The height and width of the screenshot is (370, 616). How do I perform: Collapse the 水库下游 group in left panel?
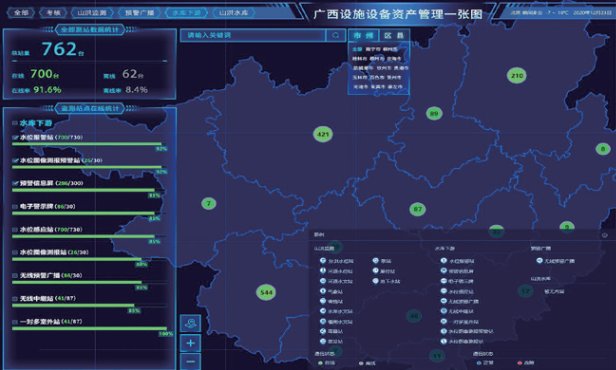(15, 123)
